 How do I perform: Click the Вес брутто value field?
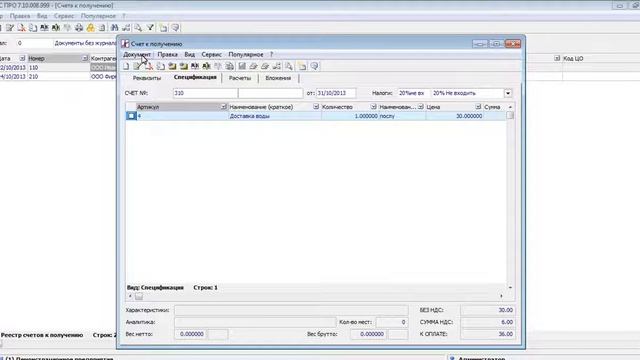tap(368, 334)
